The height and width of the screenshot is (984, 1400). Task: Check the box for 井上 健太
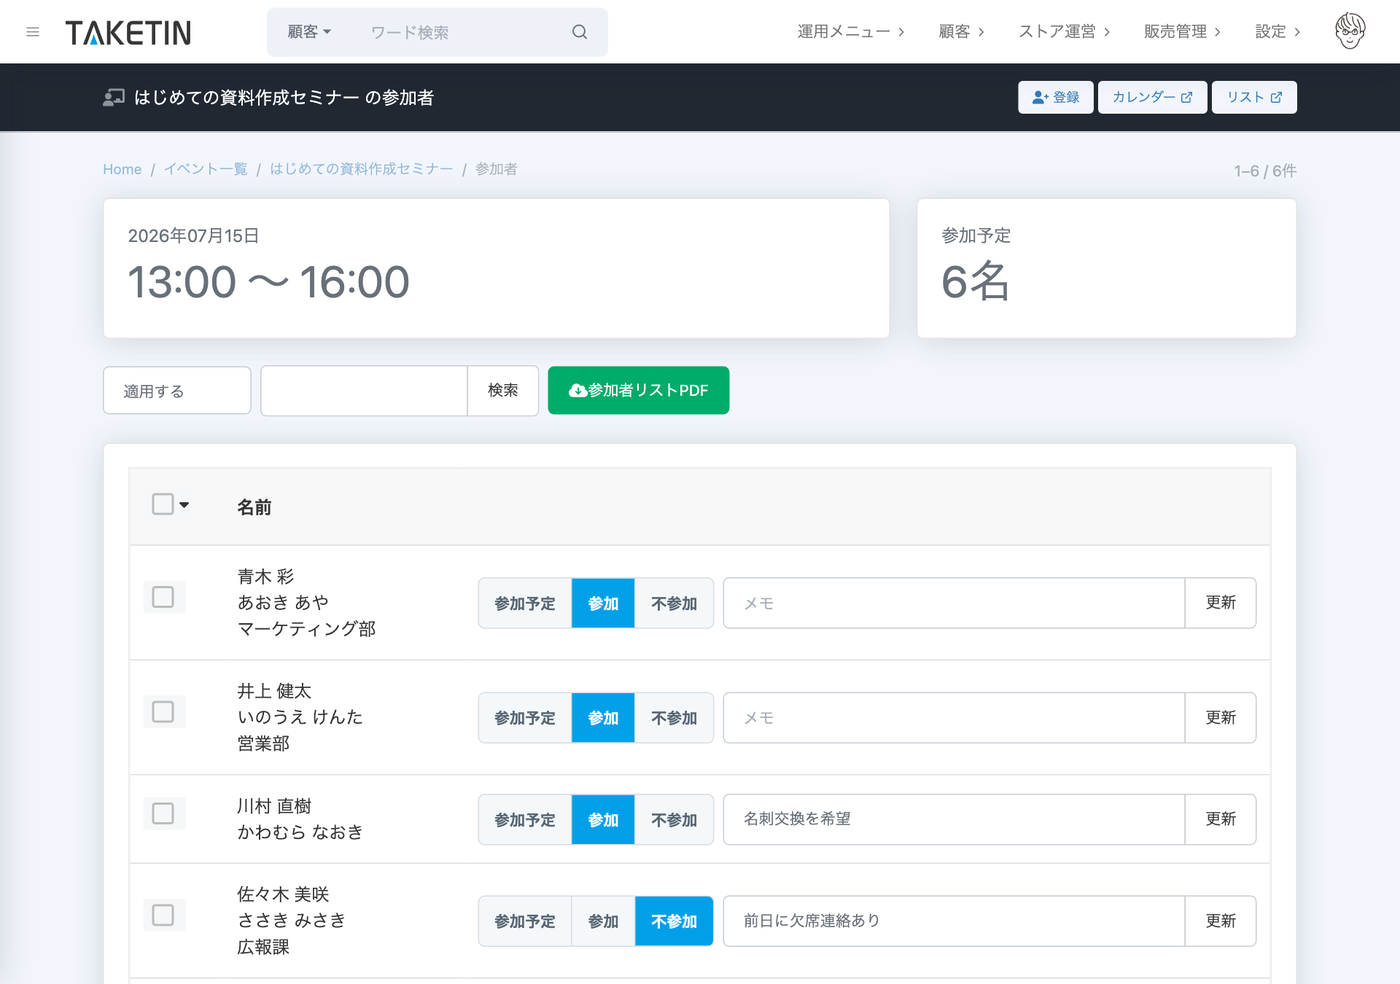coord(163,712)
